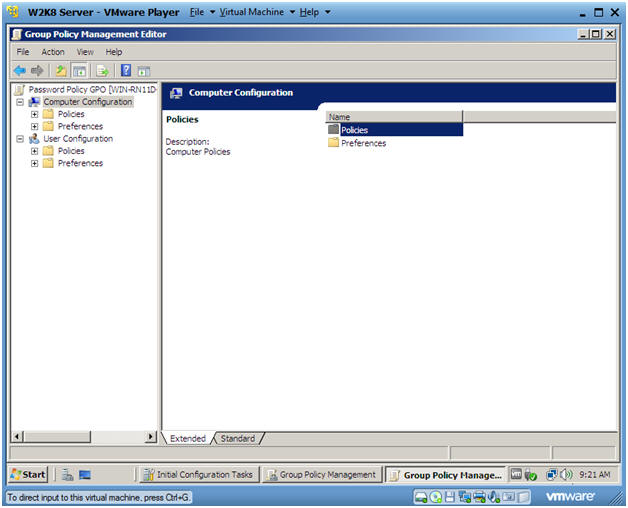628x508 pixels.
Task: Click the Up One Level toolbar icon
Action: point(61,71)
